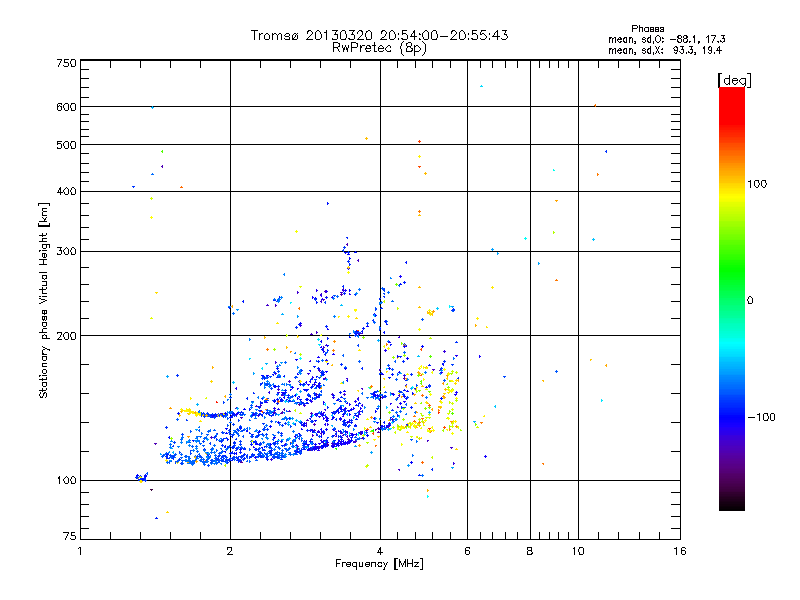Click the frequency axis tick label '8'
800x600 pixels.
click(x=530, y=551)
